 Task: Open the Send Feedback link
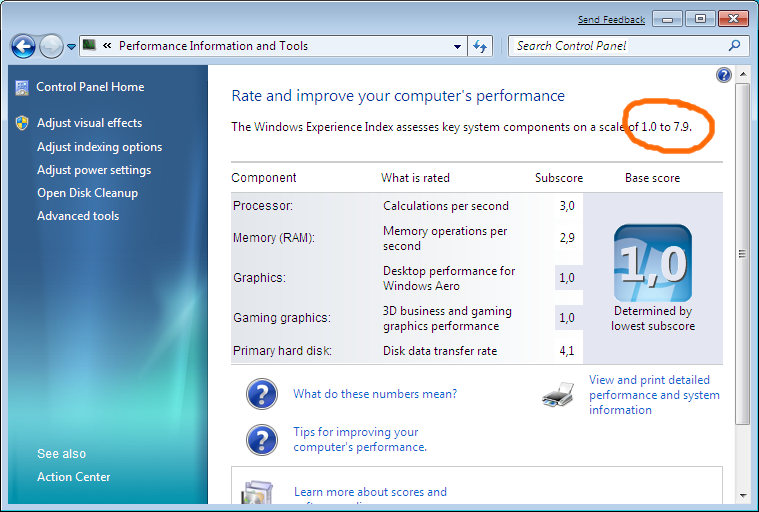[x=611, y=20]
